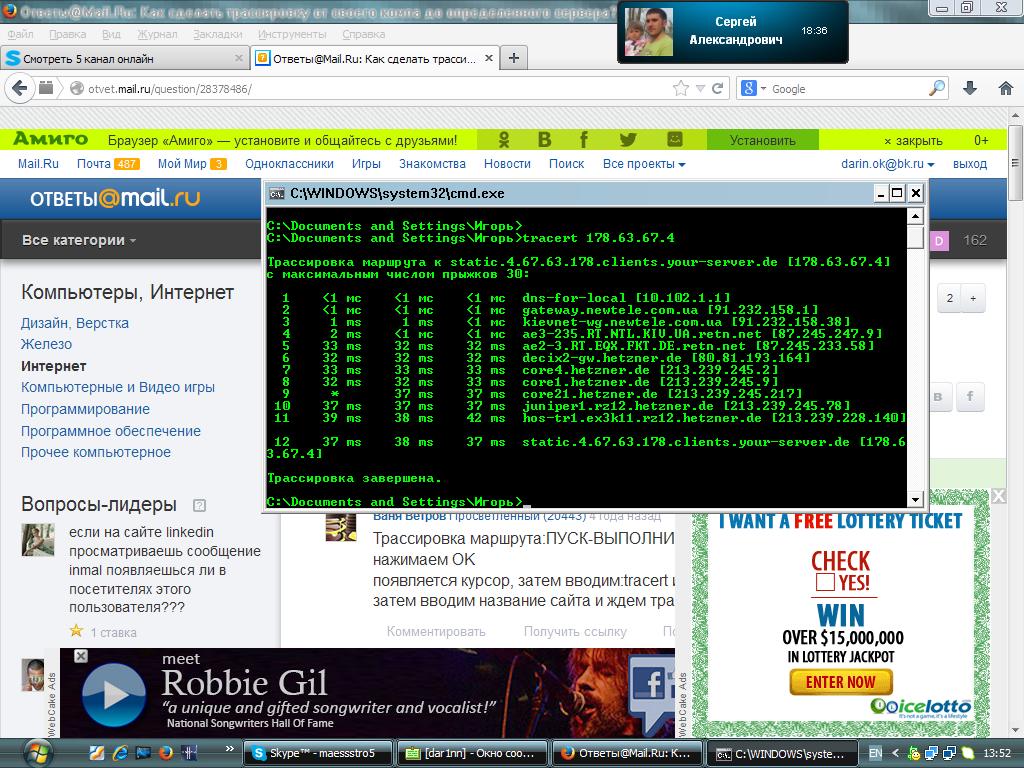1024x768 pixels.
Task: Click the grey VK share button
Action: pos(938,396)
